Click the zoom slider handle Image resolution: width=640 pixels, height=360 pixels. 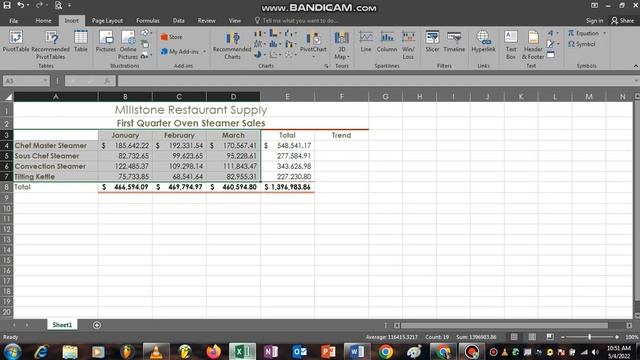[589, 337]
